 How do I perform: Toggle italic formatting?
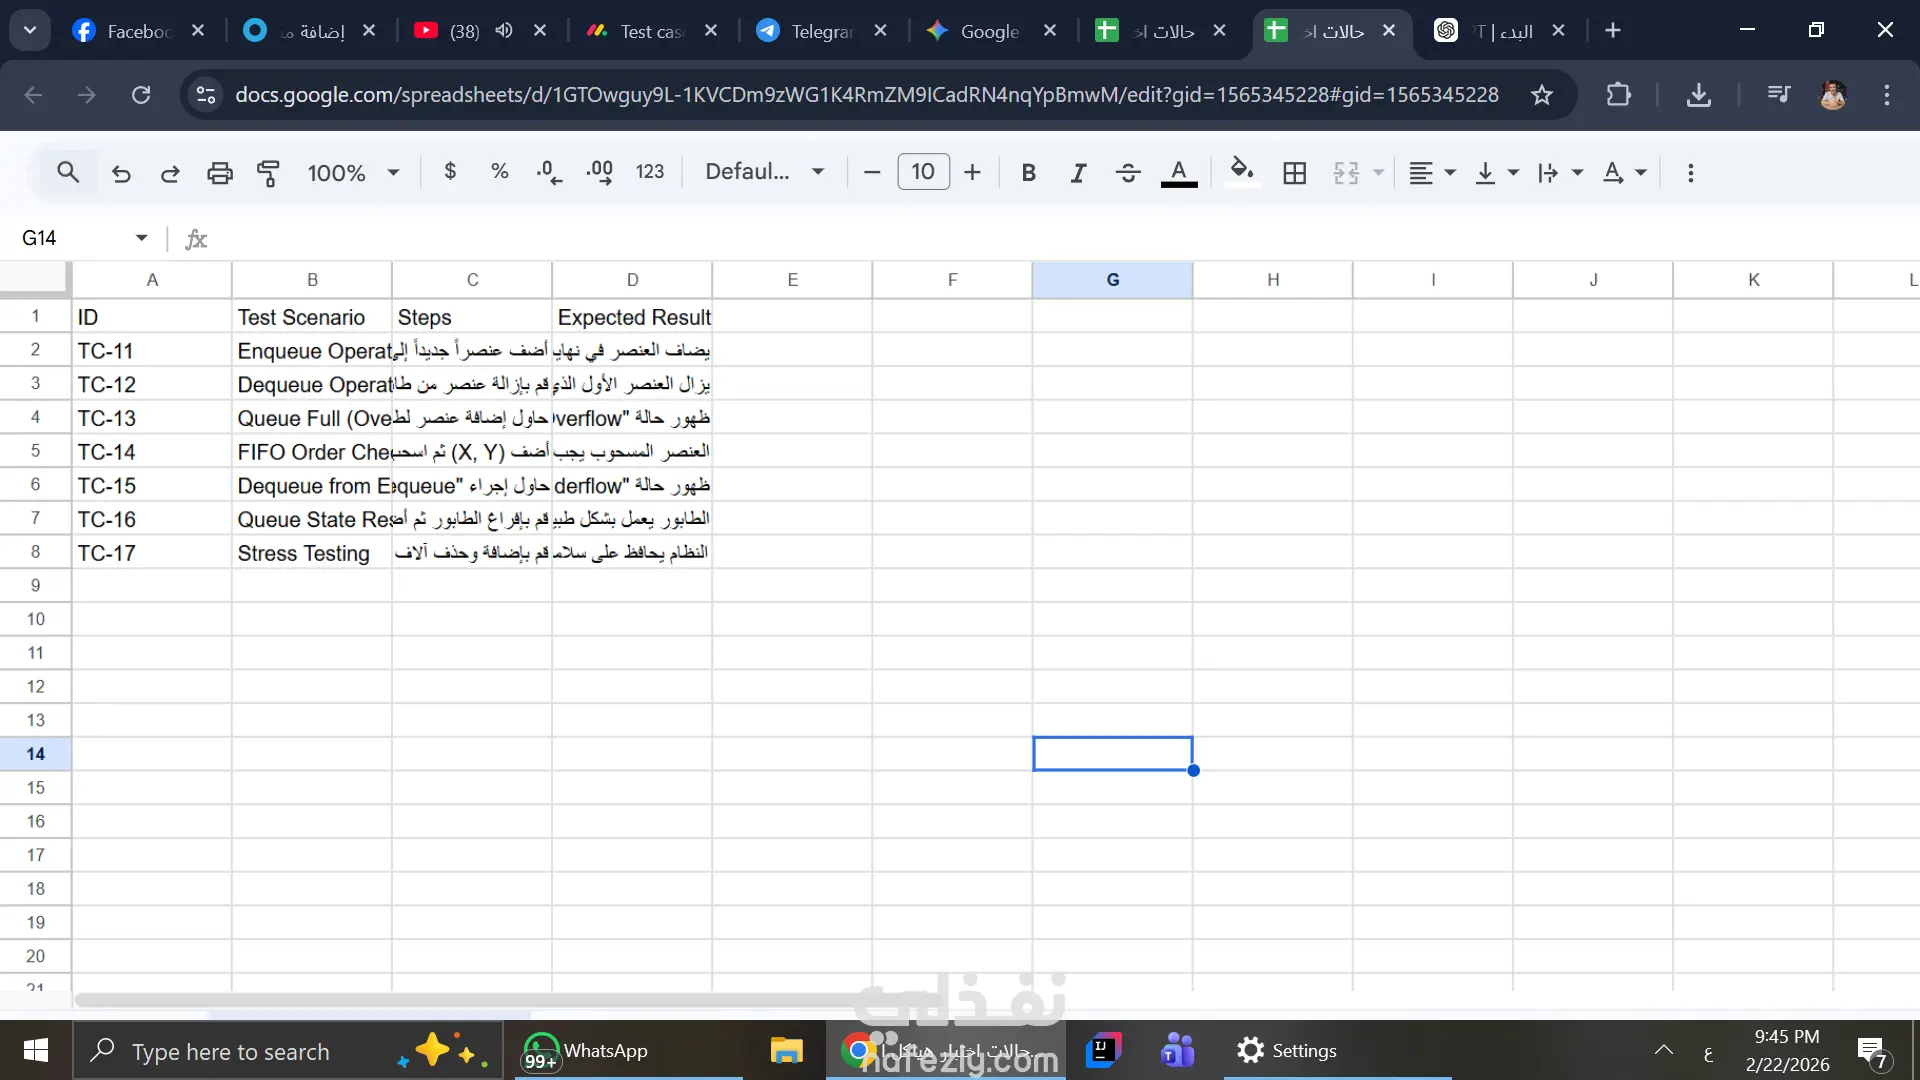click(1078, 173)
